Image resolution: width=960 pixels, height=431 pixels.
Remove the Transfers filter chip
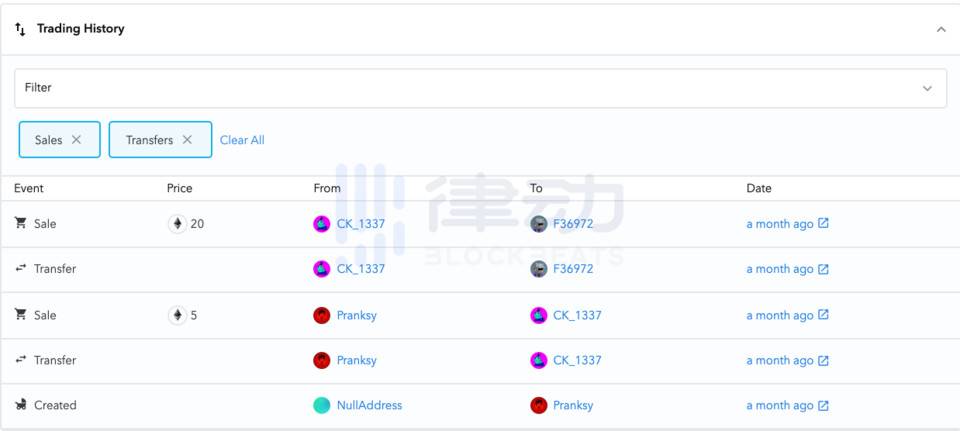(x=187, y=140)
